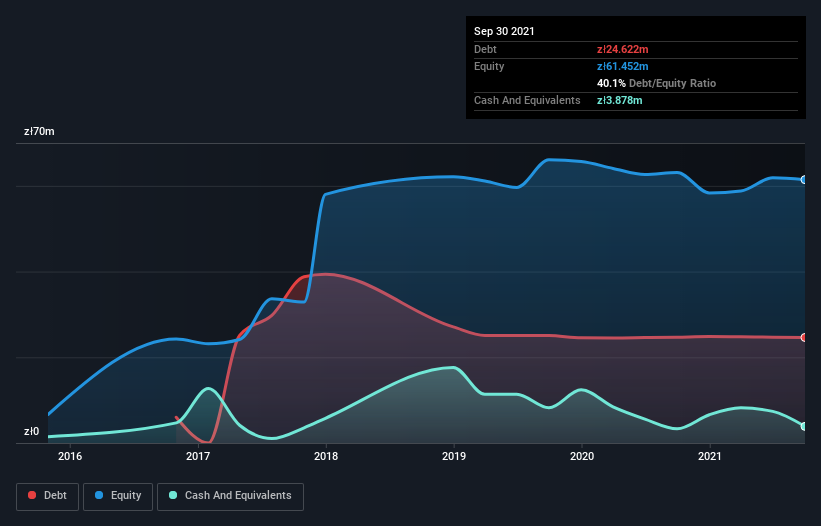
Task: Click the Sep 30 2021 tooltip date
Action: click(504, 31)
